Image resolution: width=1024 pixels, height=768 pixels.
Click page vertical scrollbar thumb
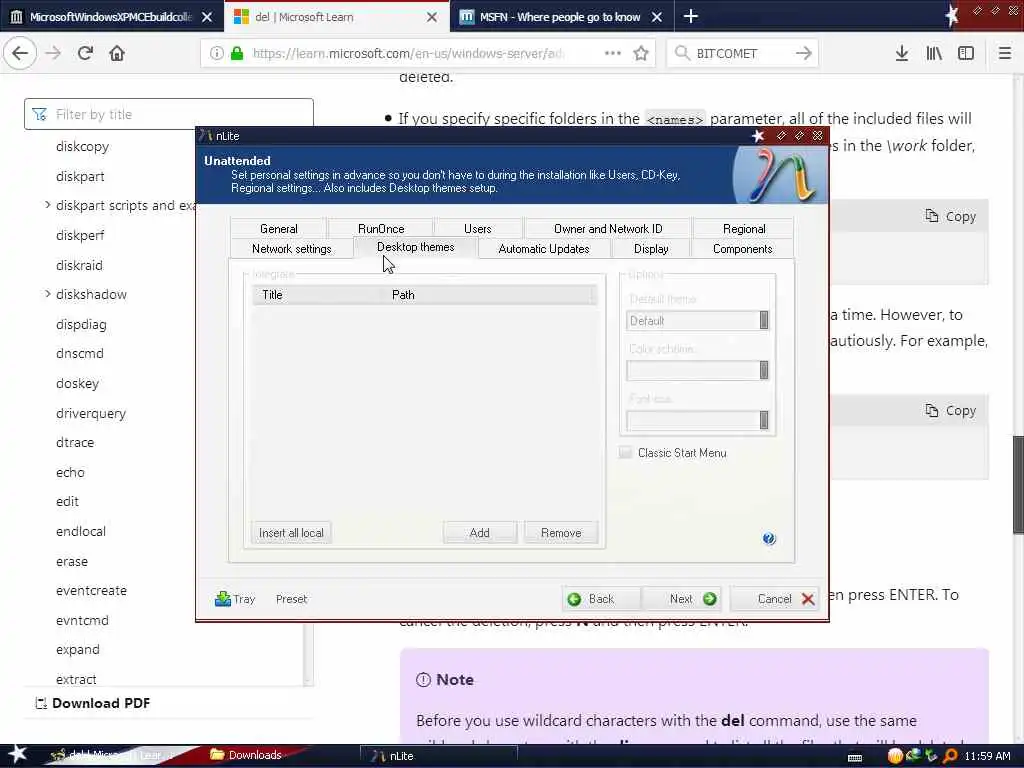point(1018,485)
